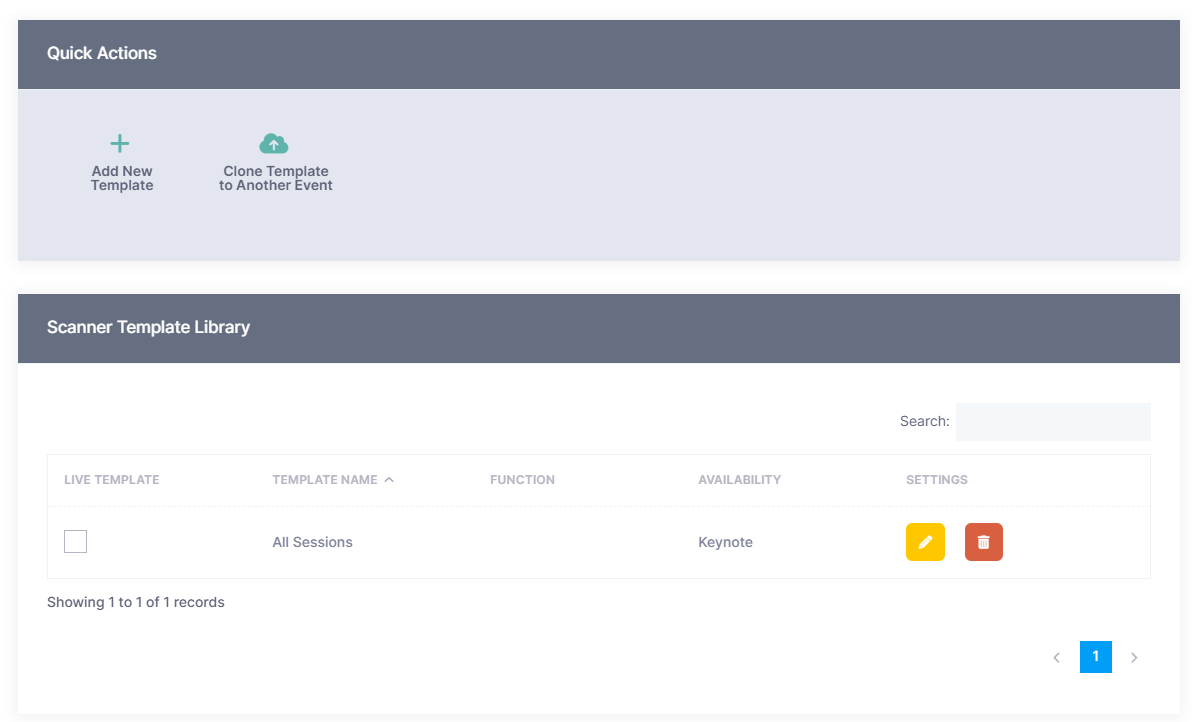Image resolution: width=1192 pixels, height=722 pixels.
Task: Click the Keynote availability cell
Action: pyautogui.click(x=725, y=542)
